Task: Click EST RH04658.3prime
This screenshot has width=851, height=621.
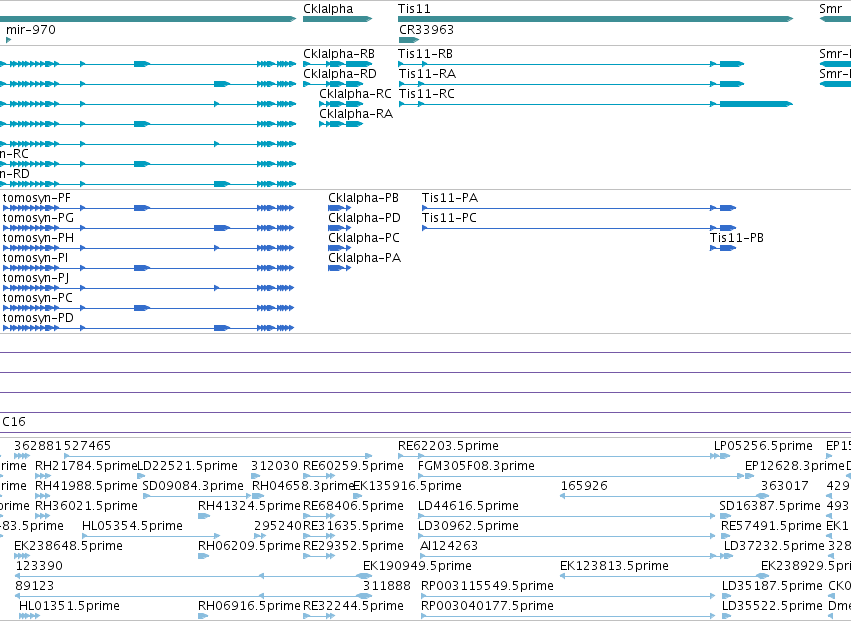Action: (x=258, y=496)
